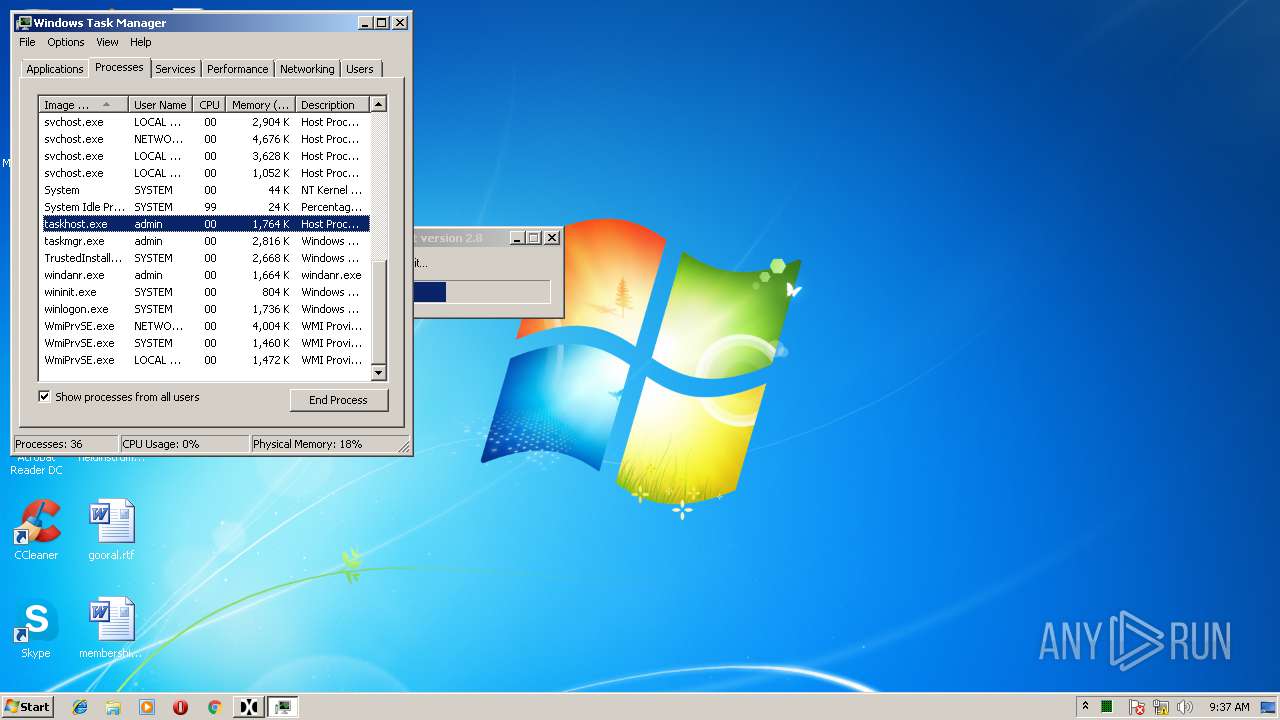
Task: Open the Help menu in Task Manager
Action: (x=141, y=42)
